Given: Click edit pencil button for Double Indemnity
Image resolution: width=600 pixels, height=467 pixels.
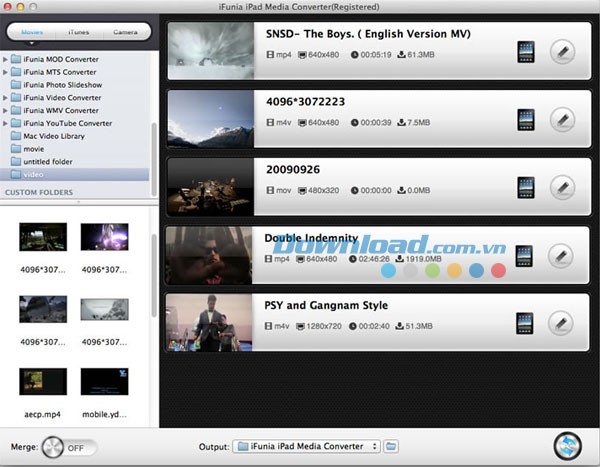Looking at the screenshot, I should 561,256.
